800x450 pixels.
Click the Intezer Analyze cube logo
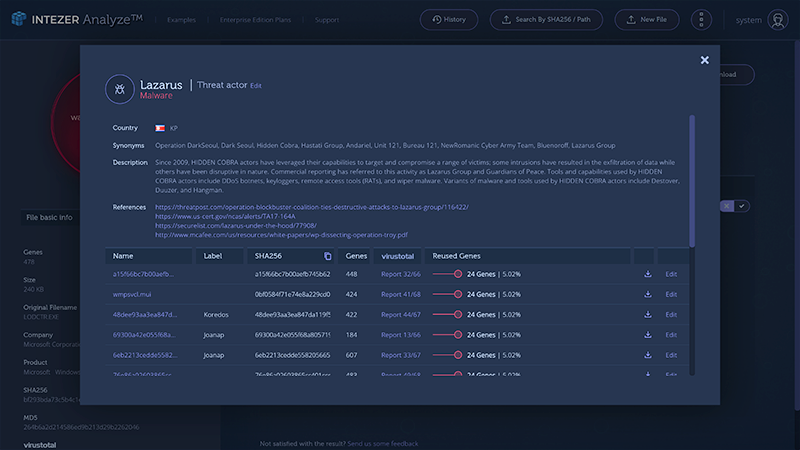point(19,19)
